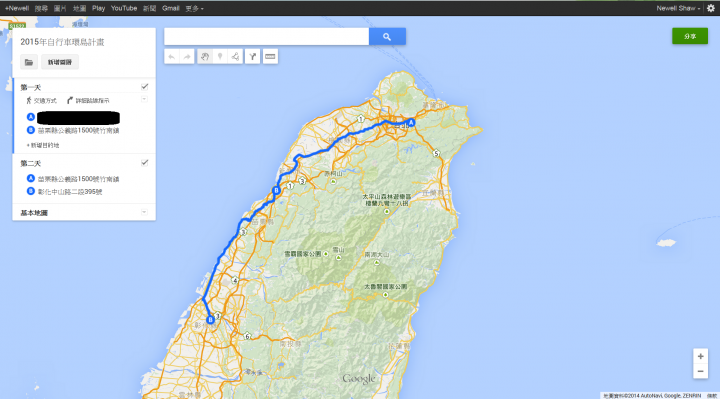The image size is (720, 399).
Task: Click the map title 2015年自行車環島計畫
Action: tap(62, 42)
